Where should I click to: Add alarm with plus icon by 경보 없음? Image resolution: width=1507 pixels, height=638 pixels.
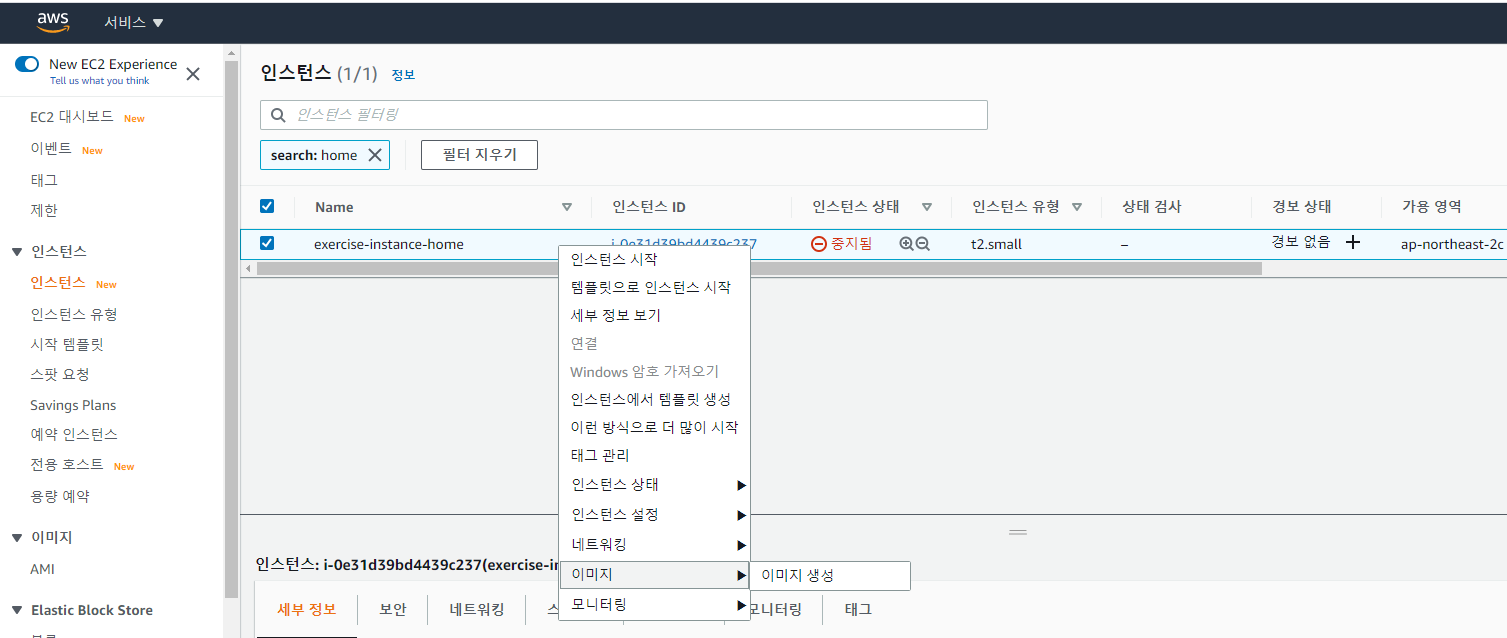1353,242
